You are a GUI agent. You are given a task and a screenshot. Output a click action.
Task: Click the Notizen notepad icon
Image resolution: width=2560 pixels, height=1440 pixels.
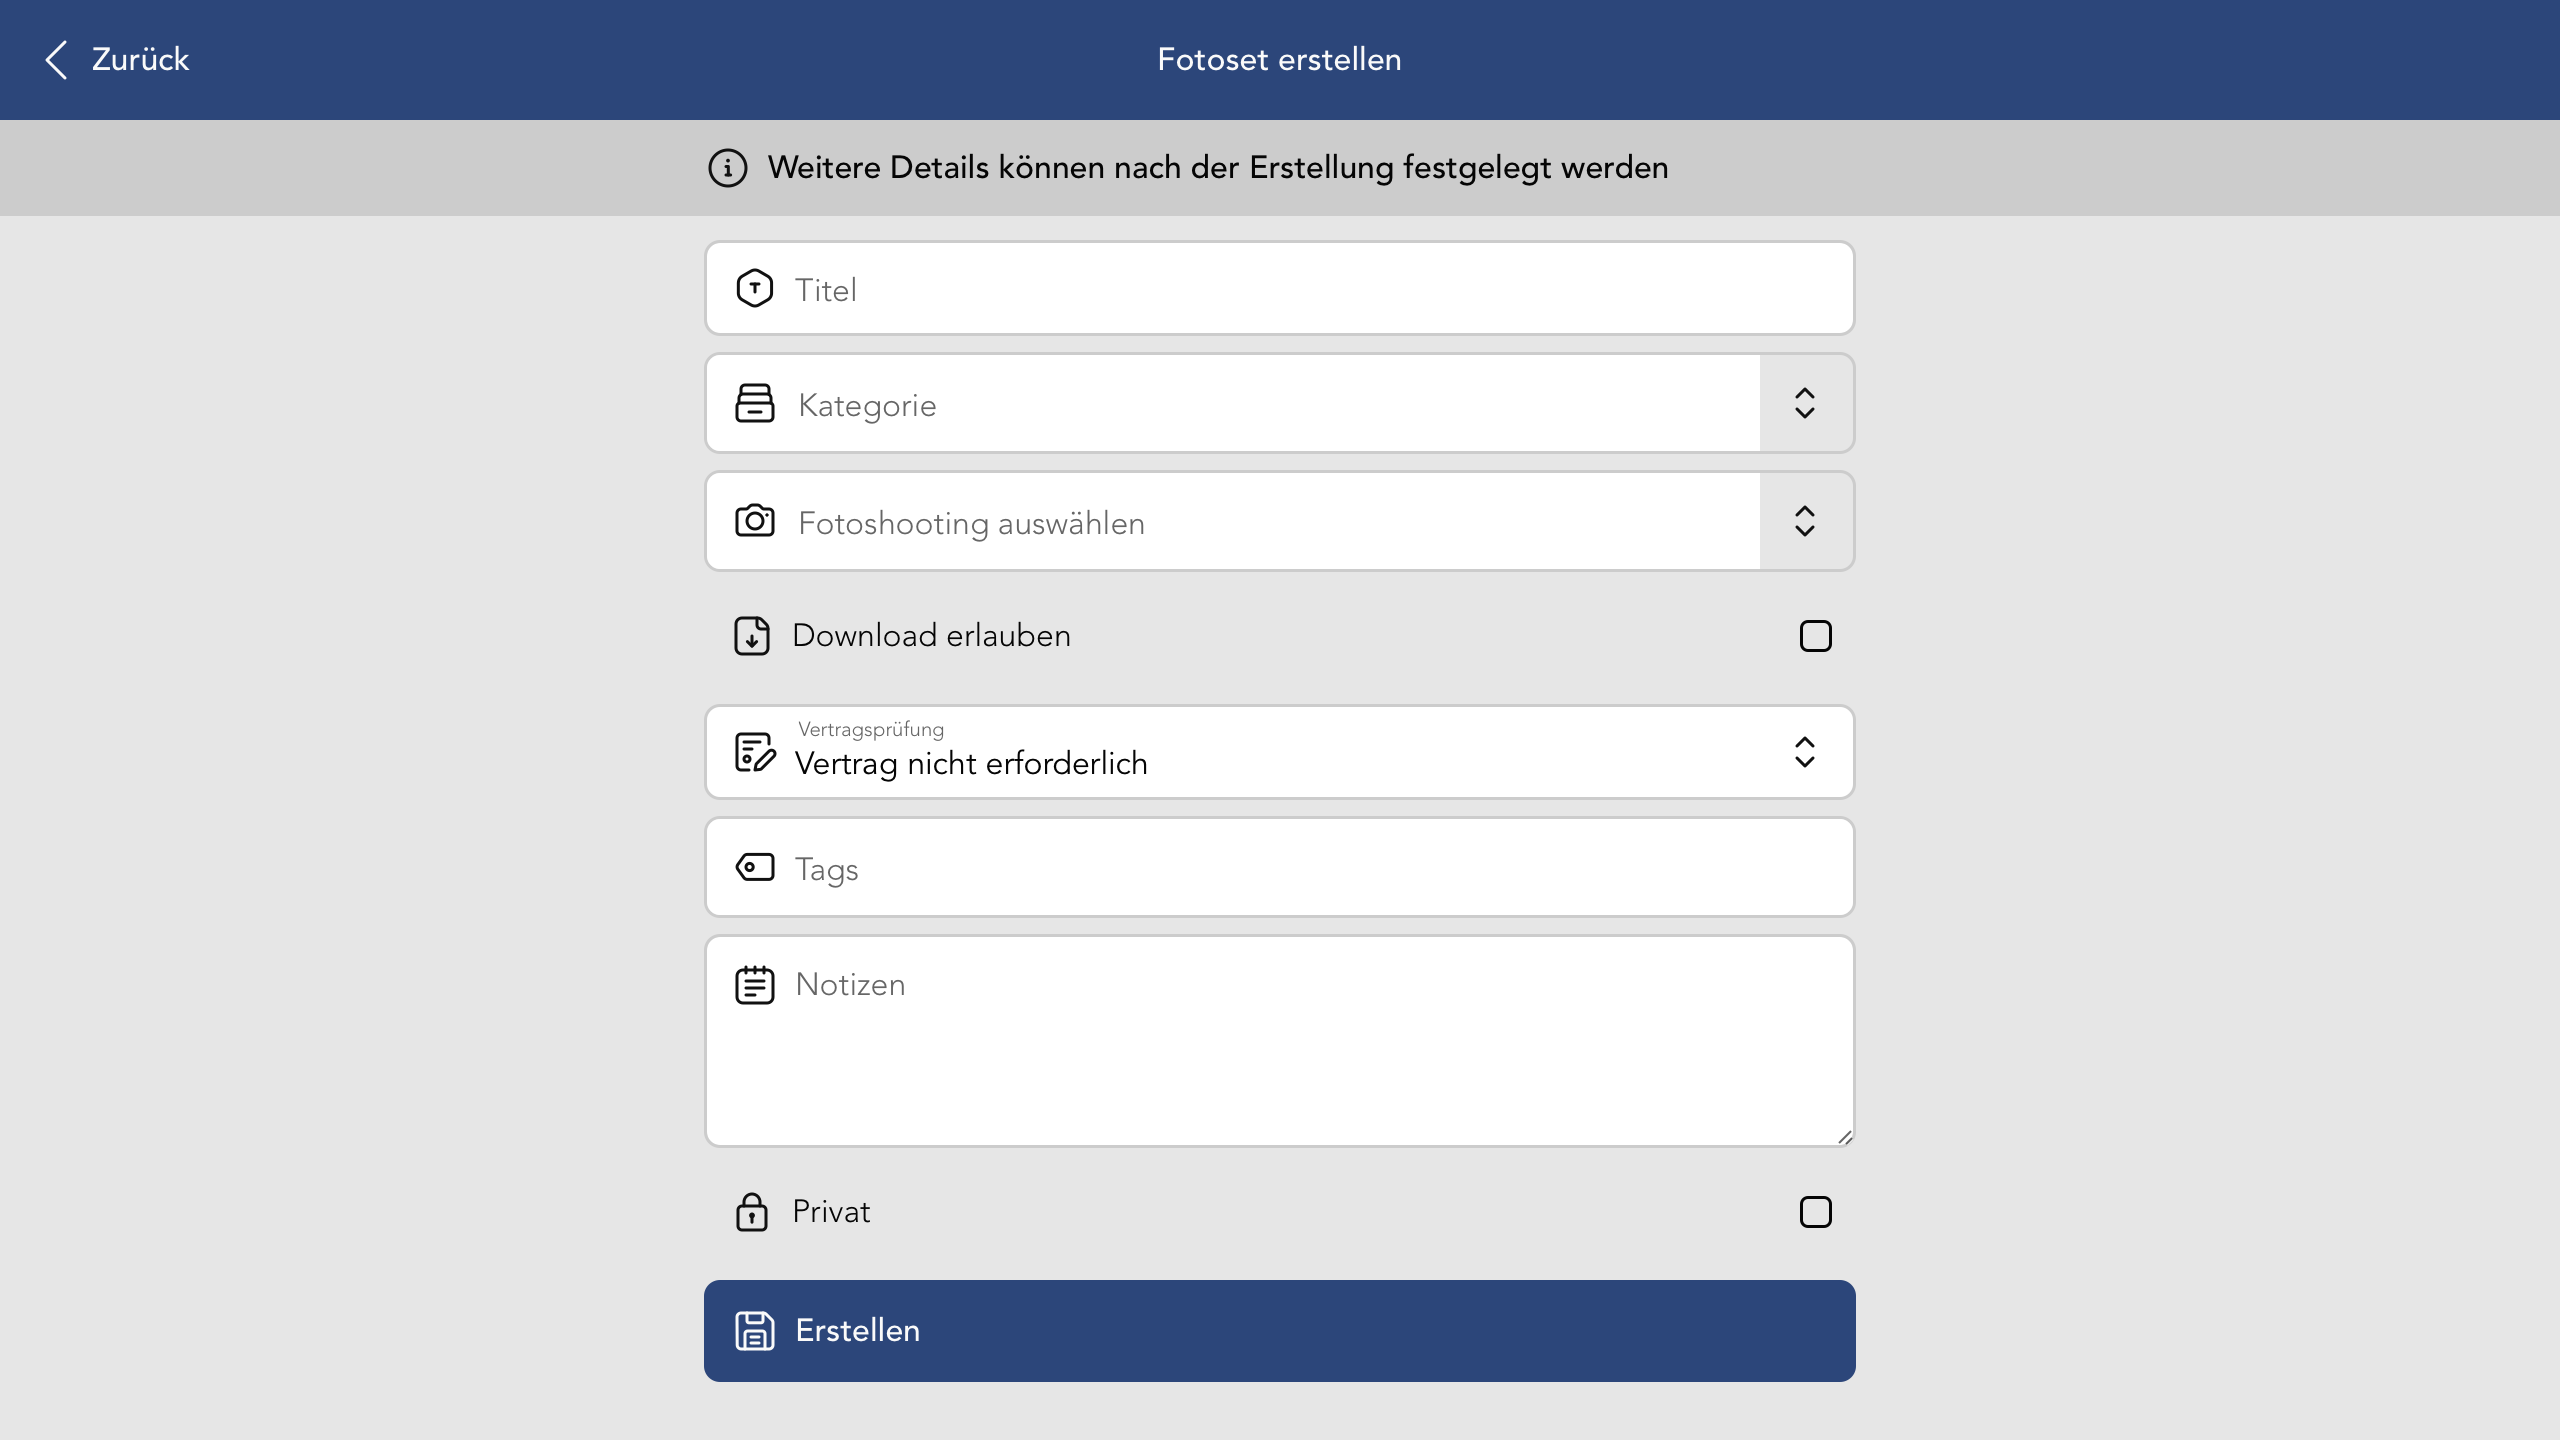(754, 985)
